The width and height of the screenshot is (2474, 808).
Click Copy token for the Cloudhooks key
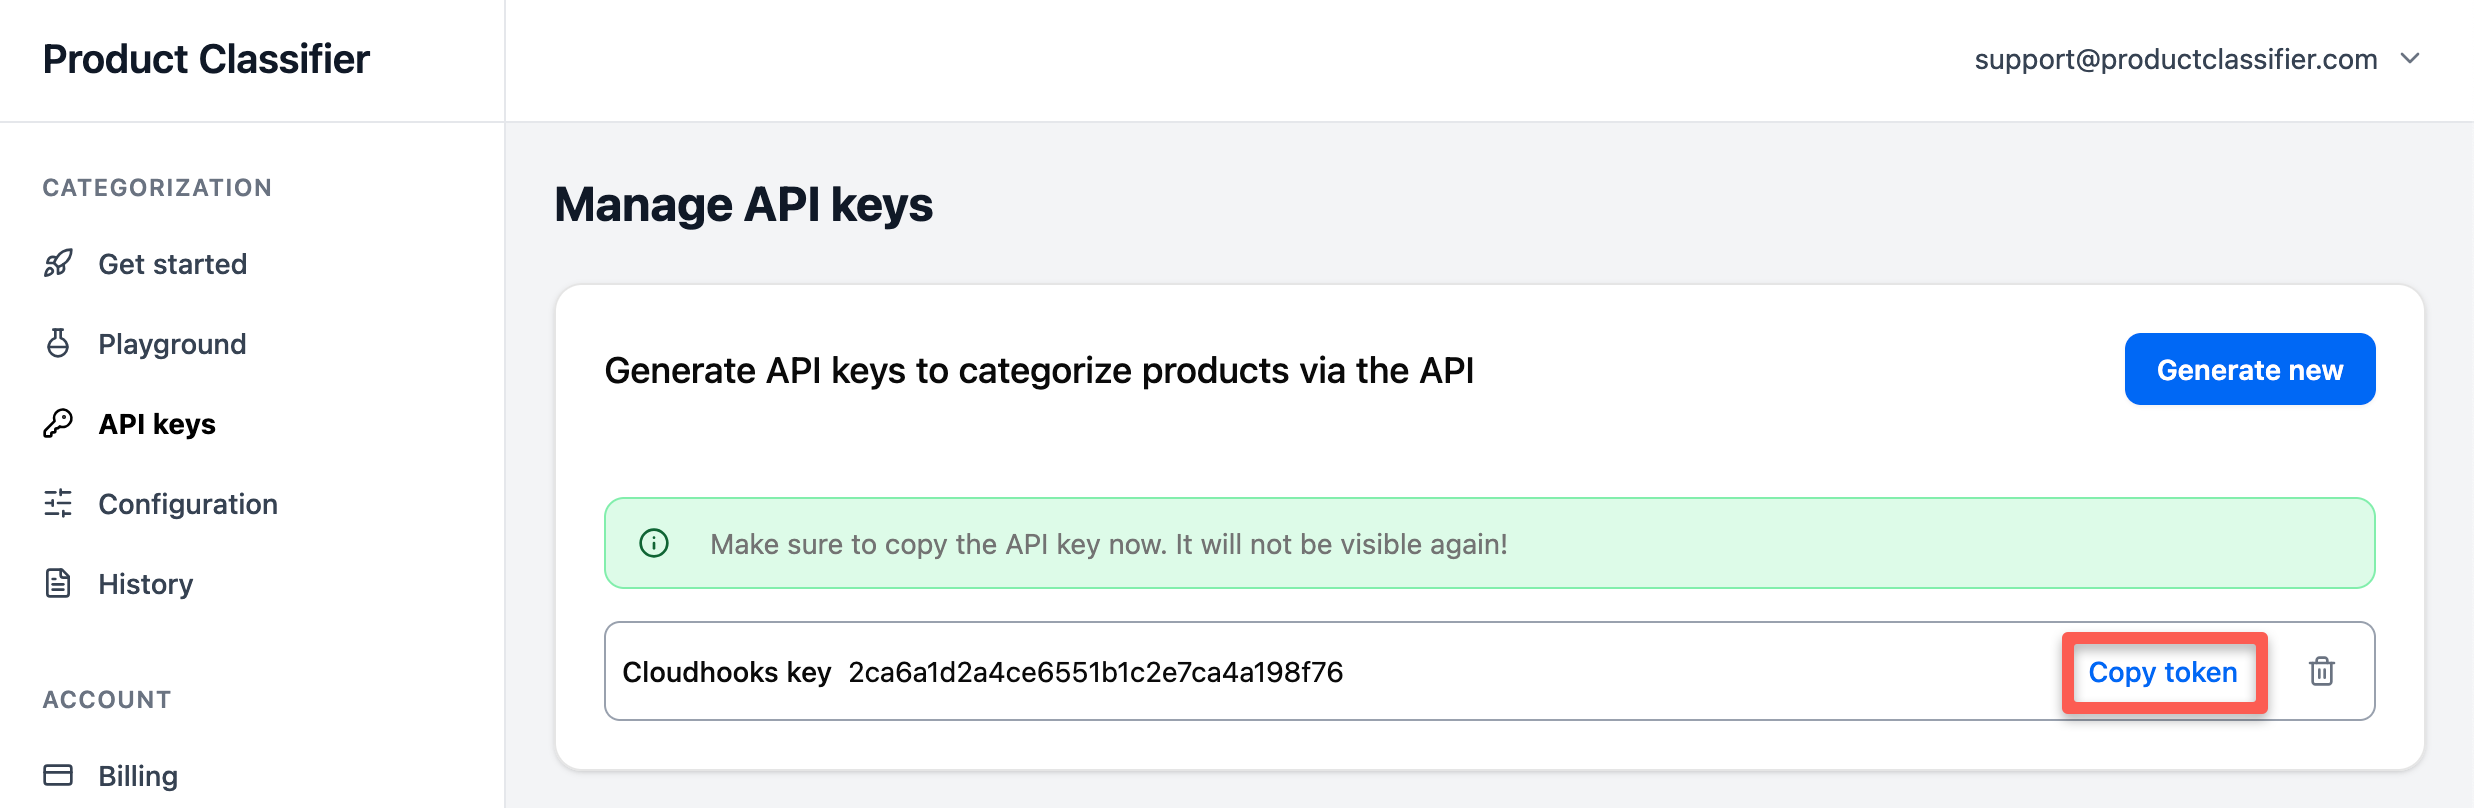(x=2163, y=672)
